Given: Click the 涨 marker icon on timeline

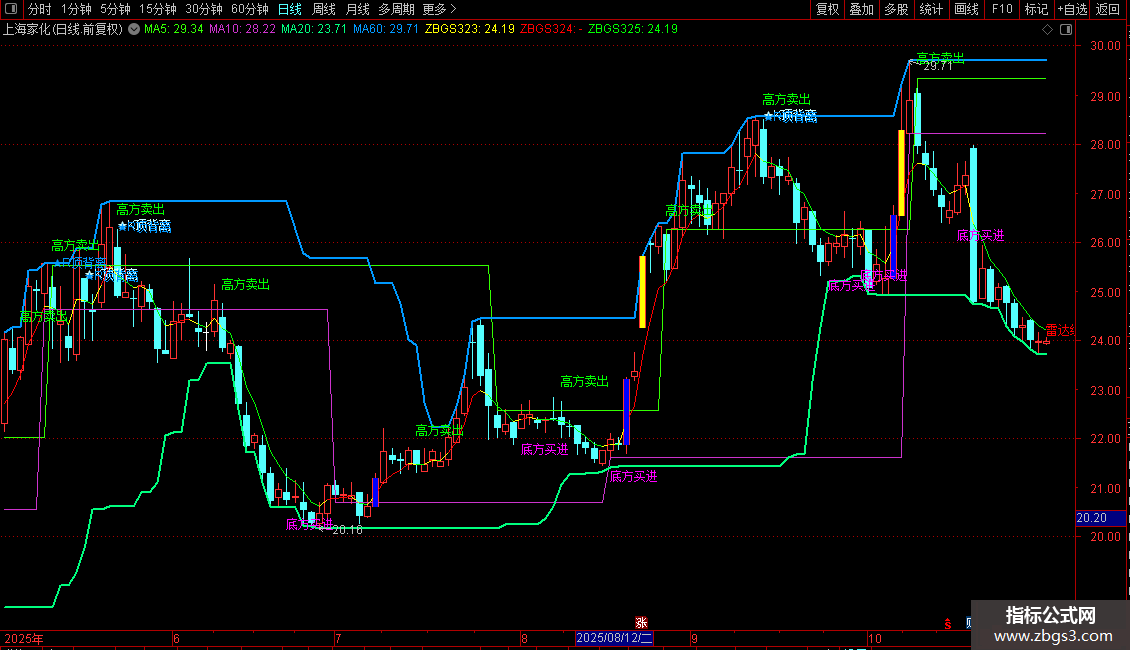Looking at the screenshot, I should pos(641,623).
